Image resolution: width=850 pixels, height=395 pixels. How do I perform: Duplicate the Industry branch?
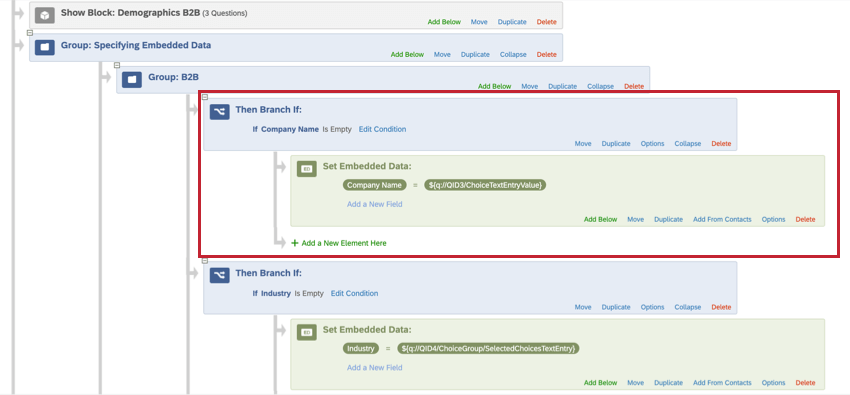coord(616,307)
